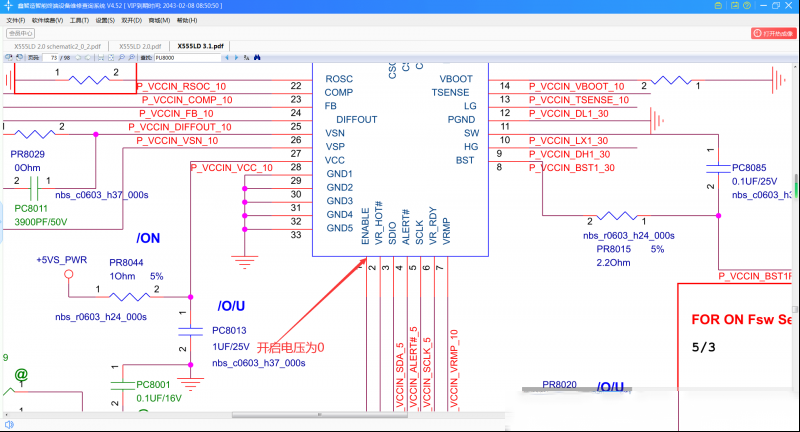Click the PC8011 capacitor label
Image resolution: width=800 pixels, height=432 pixels.
[x=31, y=208]
